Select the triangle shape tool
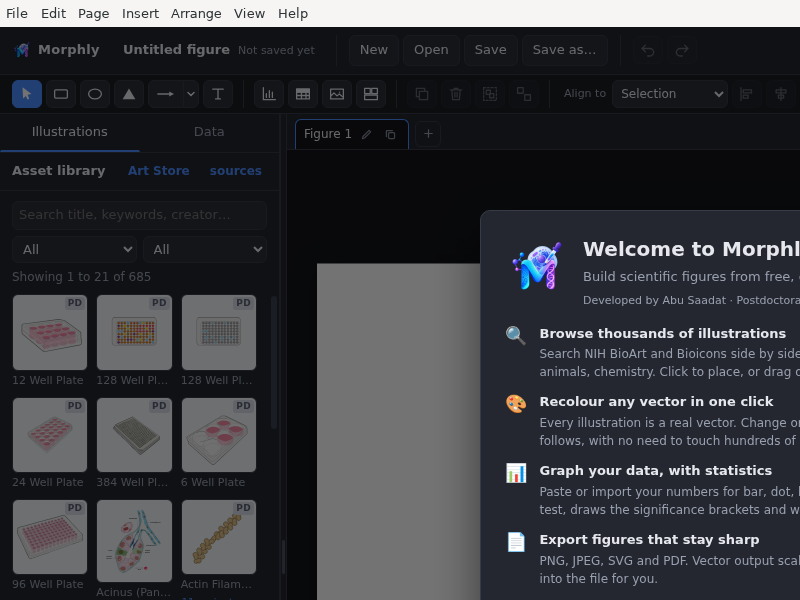 point(129,94)
